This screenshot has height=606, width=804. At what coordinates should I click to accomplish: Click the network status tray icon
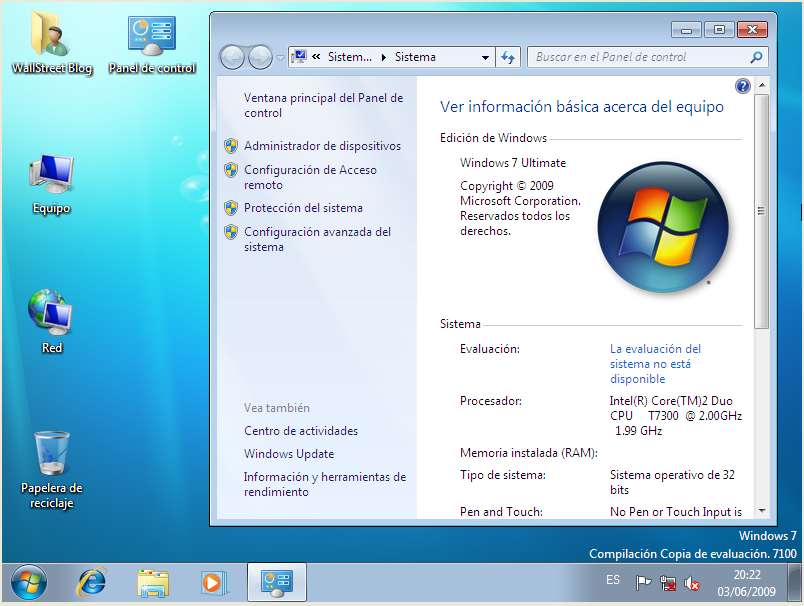668,583
